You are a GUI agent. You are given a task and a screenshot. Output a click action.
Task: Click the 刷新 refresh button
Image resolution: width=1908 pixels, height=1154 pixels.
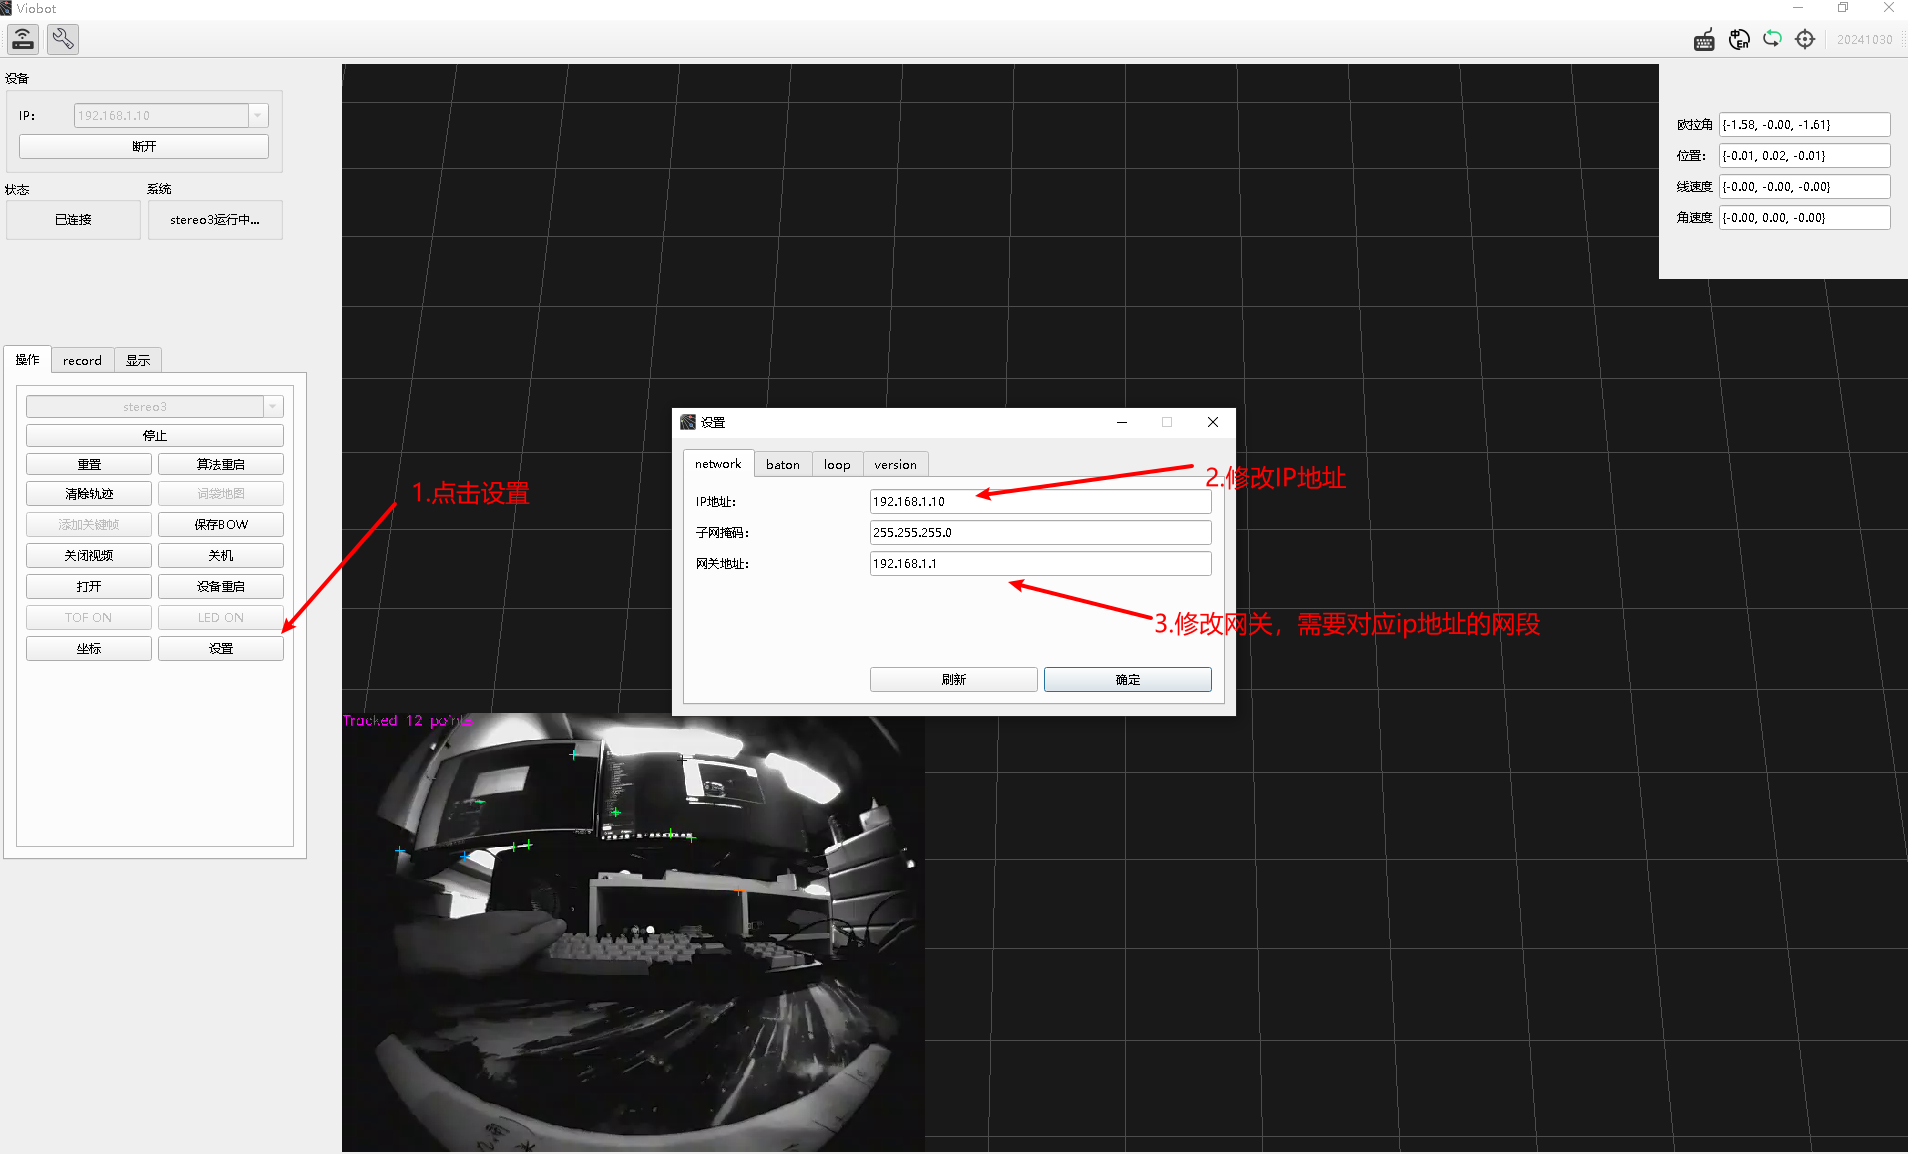954,680
